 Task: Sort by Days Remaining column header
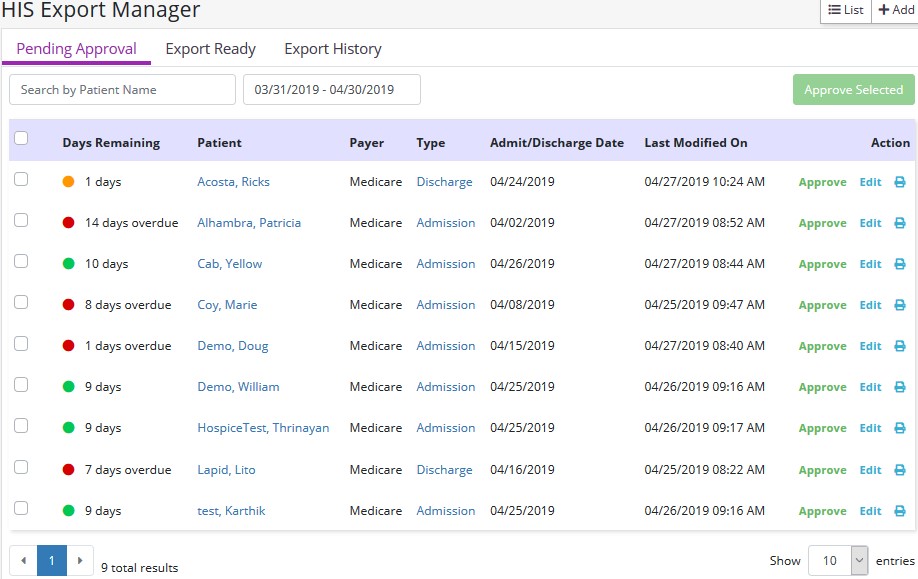tap(111, 143)
